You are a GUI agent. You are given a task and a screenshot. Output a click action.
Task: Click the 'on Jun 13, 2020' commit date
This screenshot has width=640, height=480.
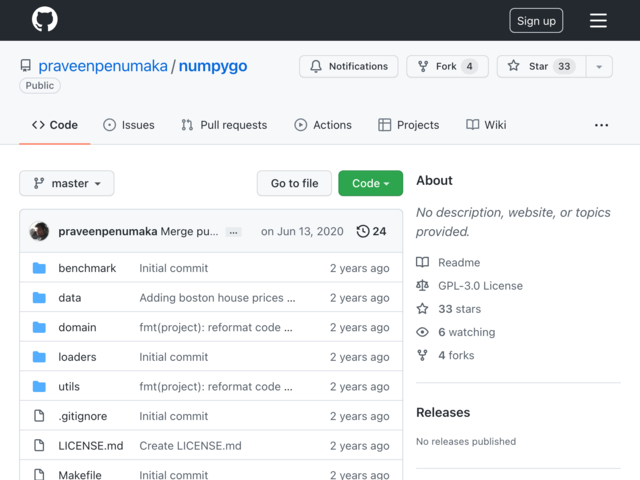pyautogui.click(x=302, y=231)
